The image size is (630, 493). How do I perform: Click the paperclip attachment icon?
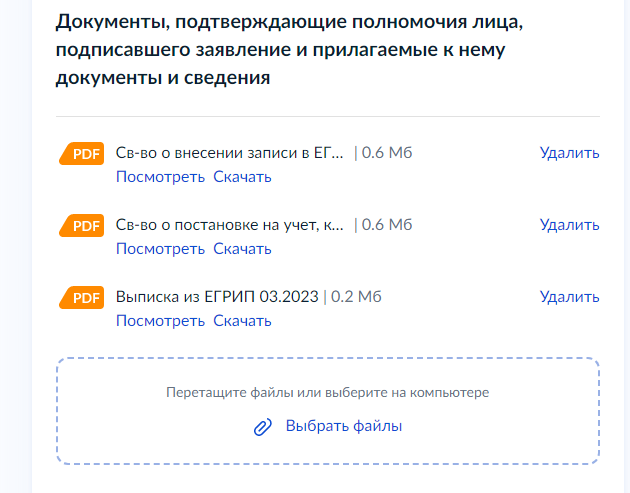coord(263,427)
